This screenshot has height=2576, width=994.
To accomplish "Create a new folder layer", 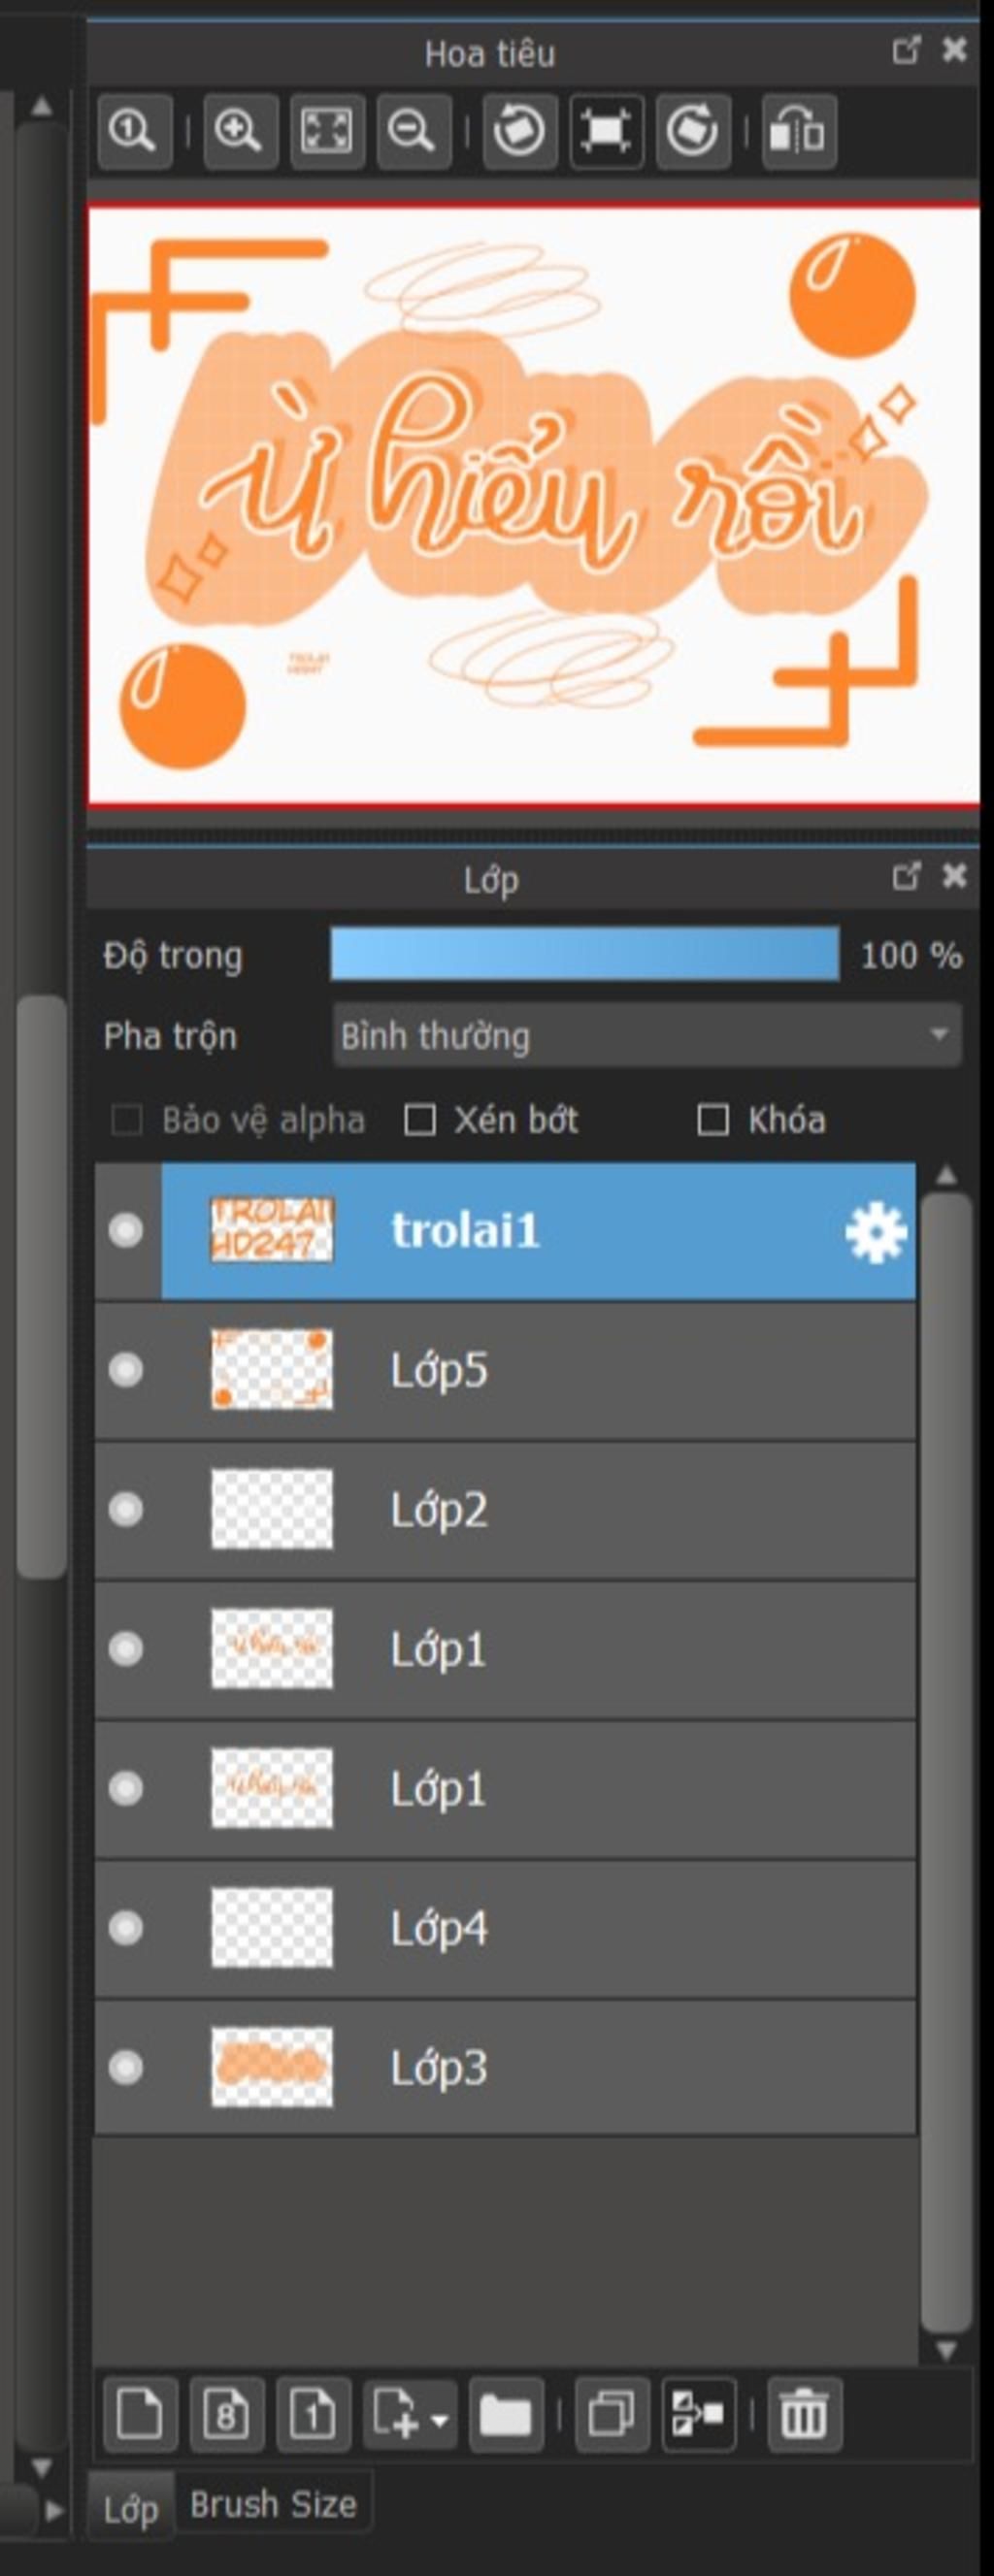I will click(x=505, y=2415).
